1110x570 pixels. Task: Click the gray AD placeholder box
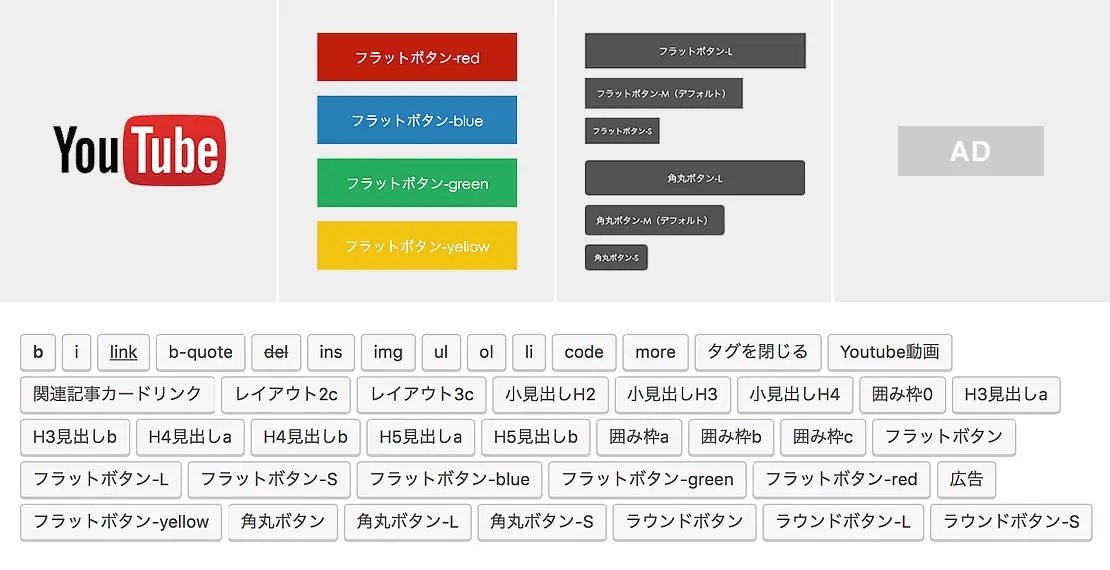click(x=970, y=151)
